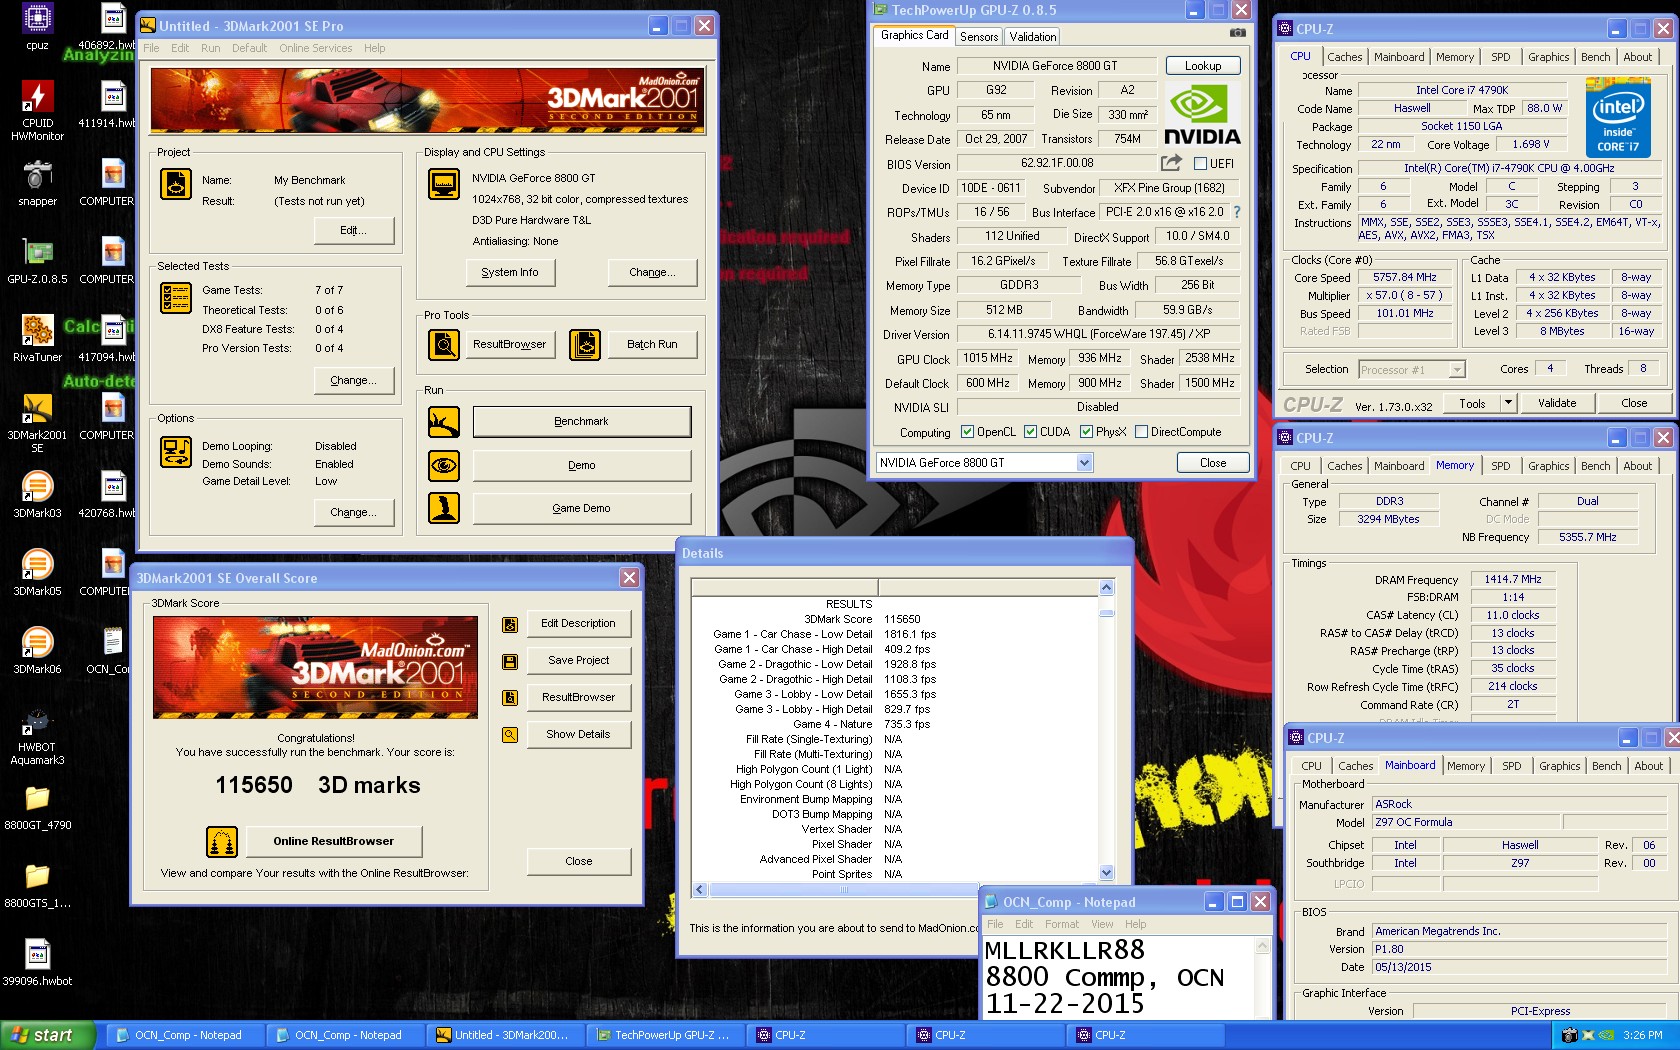Open the Mainboard tab in top CPU-Z window
Viewport: 1680px width, 1050px height.
pos(1399,57)
